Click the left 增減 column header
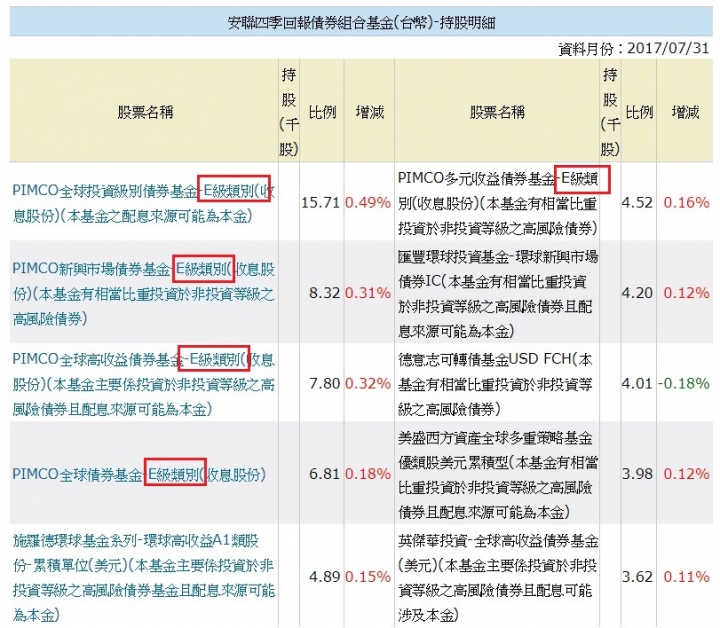The height and width of the screenshot is (628, 720). (x=369, y=112)
